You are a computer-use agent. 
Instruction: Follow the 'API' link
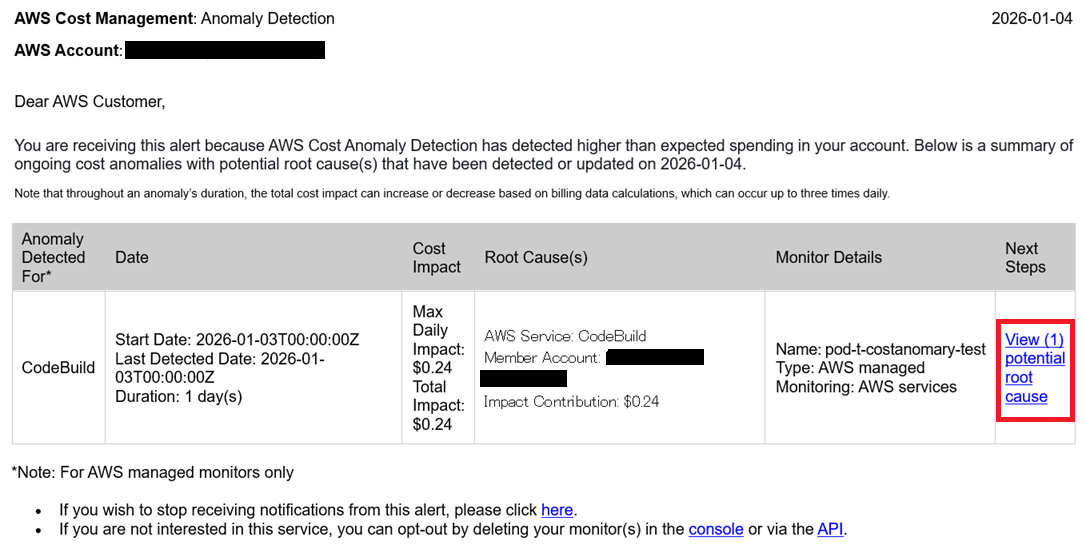830,529
